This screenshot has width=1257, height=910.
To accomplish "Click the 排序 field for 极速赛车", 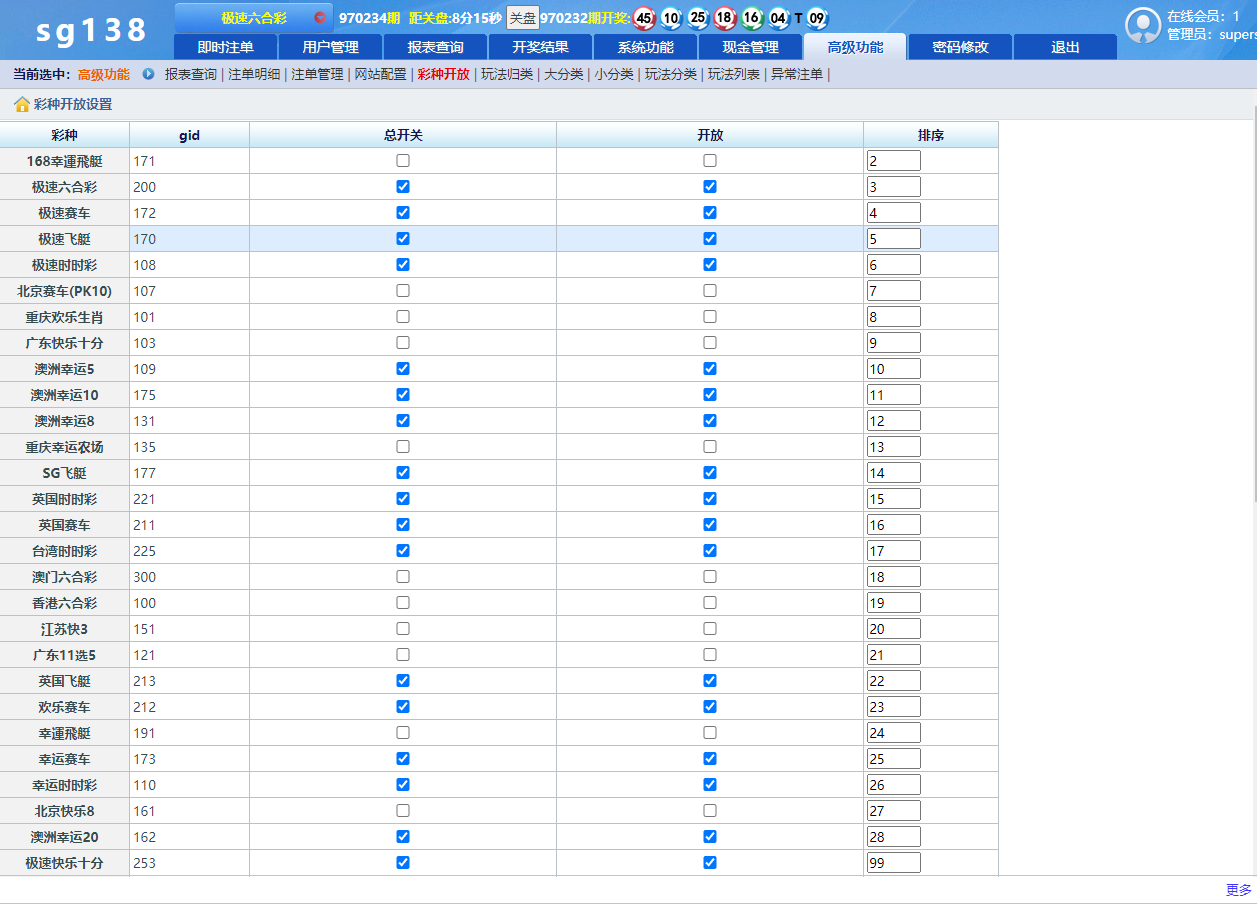I will coord(894,213).
